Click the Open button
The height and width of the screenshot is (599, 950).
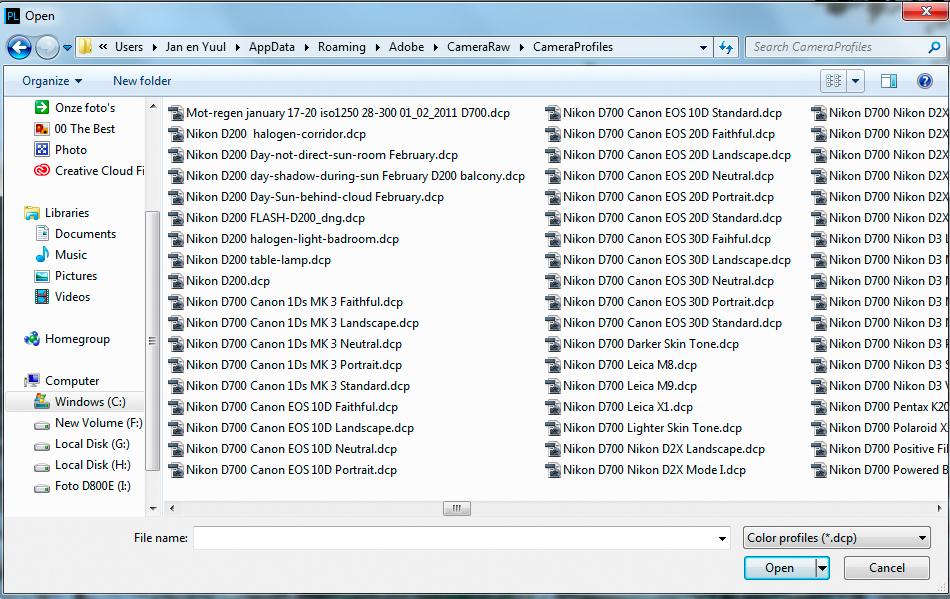(780, 568)
